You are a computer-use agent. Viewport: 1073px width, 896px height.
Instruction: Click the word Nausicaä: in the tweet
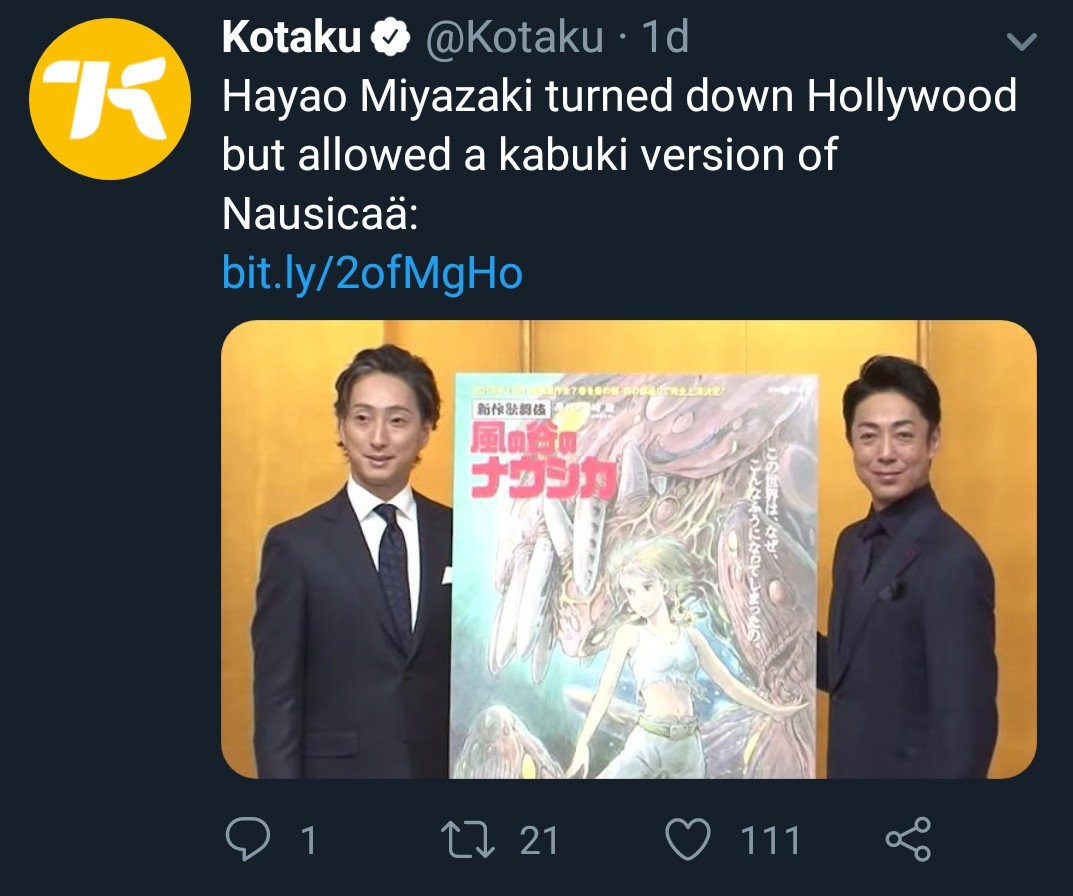click(320, 214)
